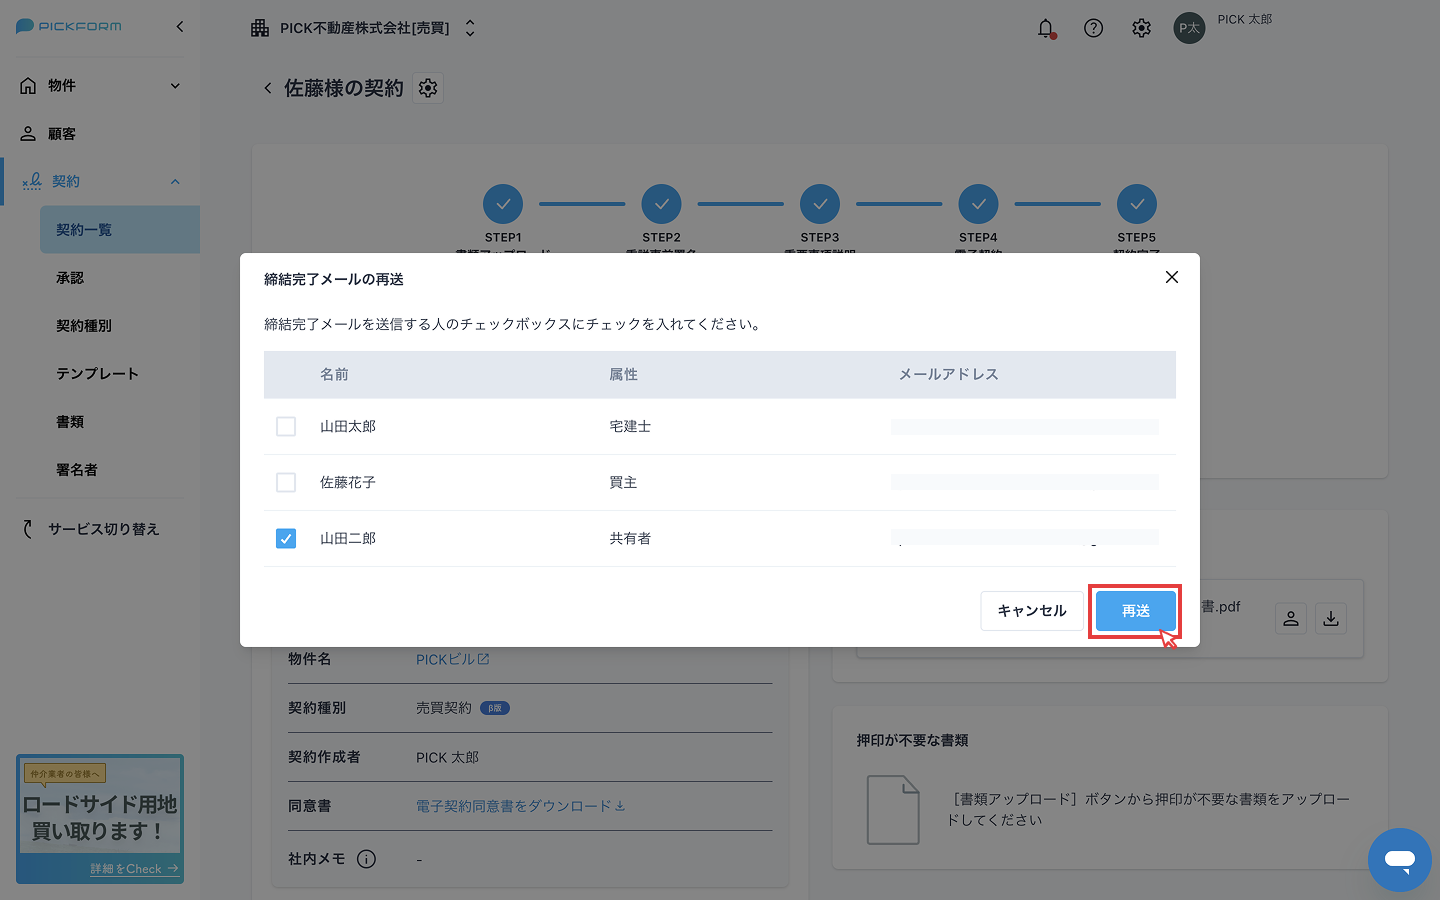Image resolution: width=1440 pixels, height=900 pixels.
Task: Click the 再送 button
Action: (1135, 611)
